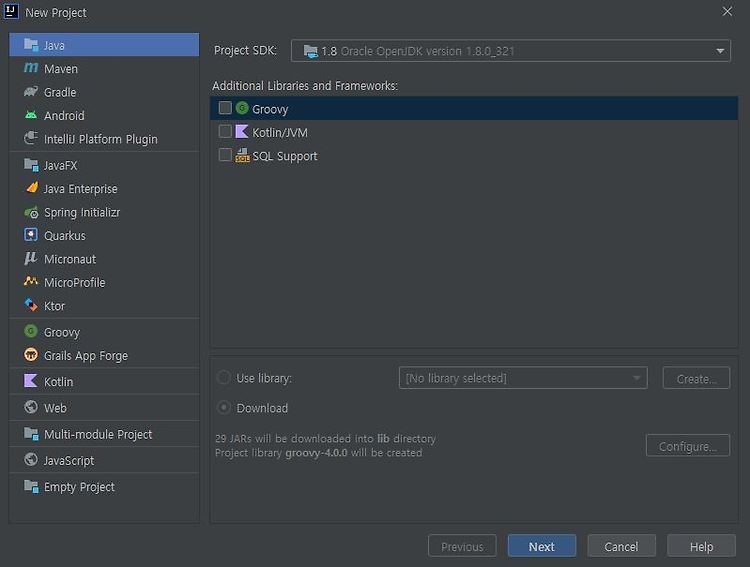
Task: Click the Java Enterprise flame icon
Action: (x=32, y=188)
